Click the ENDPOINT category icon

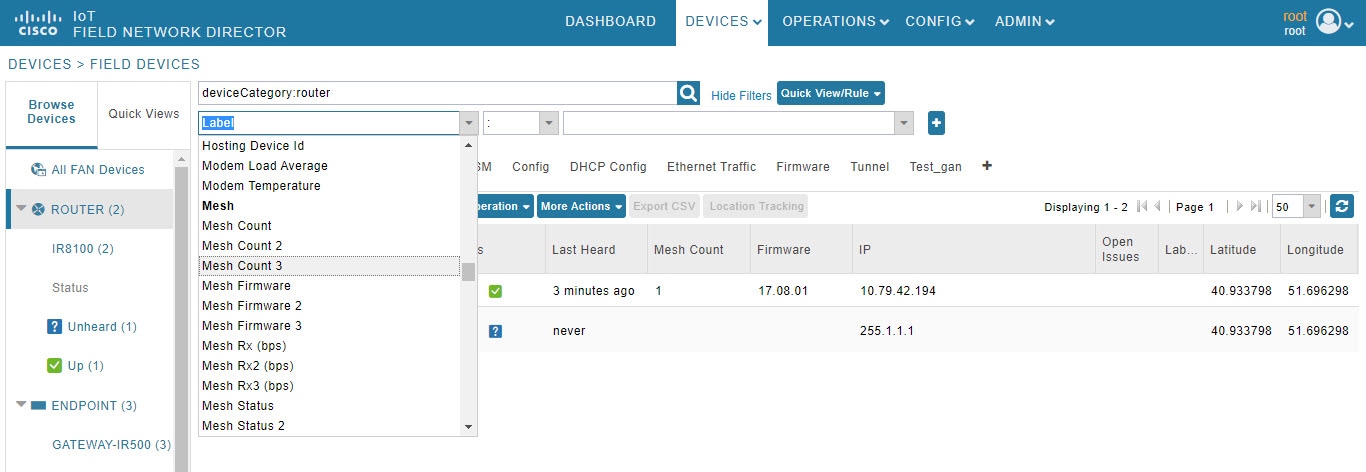[x=38, y=405]
